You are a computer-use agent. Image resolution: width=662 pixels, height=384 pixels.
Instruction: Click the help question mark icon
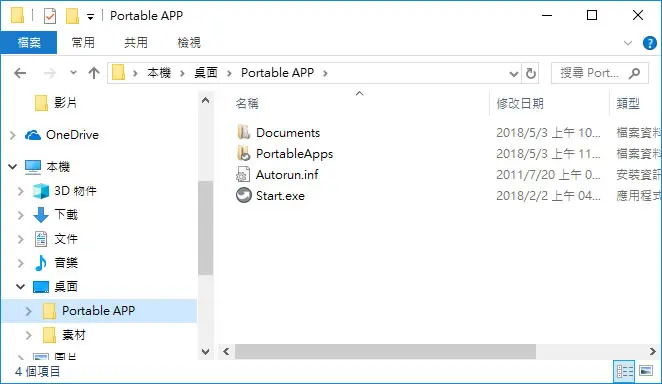click(649, 43)
